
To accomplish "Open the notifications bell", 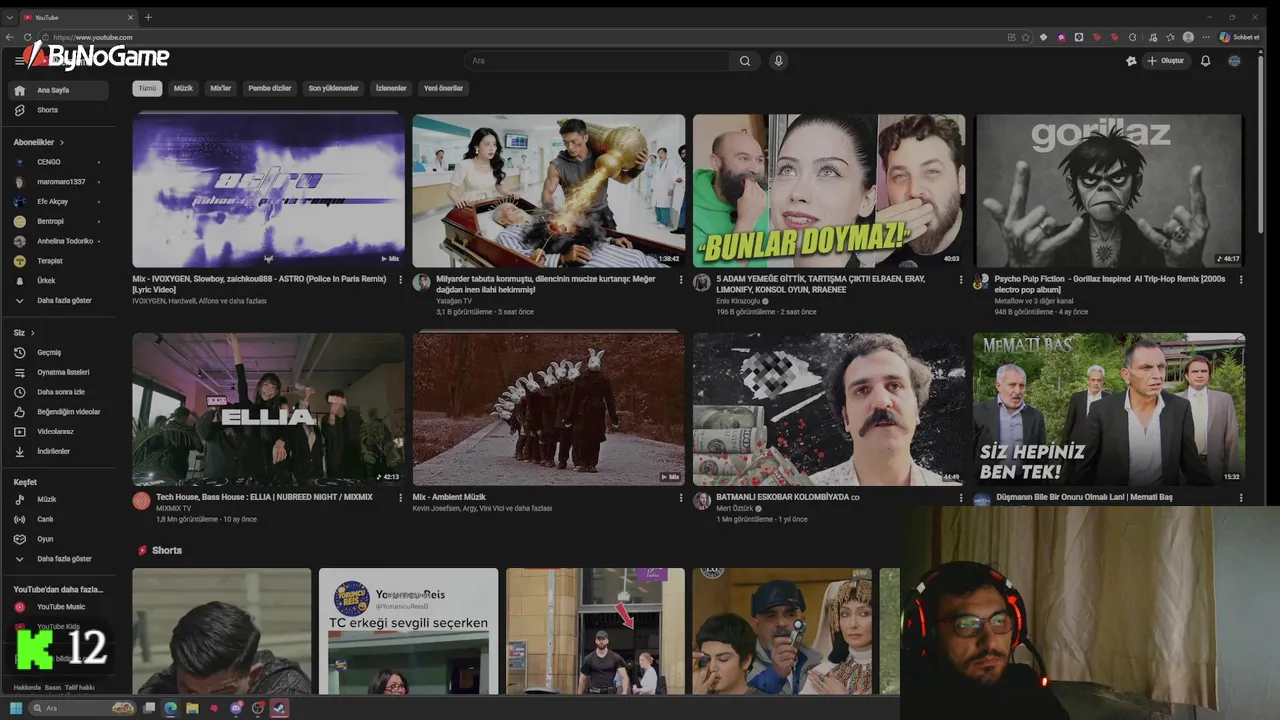I will pyautogui.click(x=1205, y=61).
